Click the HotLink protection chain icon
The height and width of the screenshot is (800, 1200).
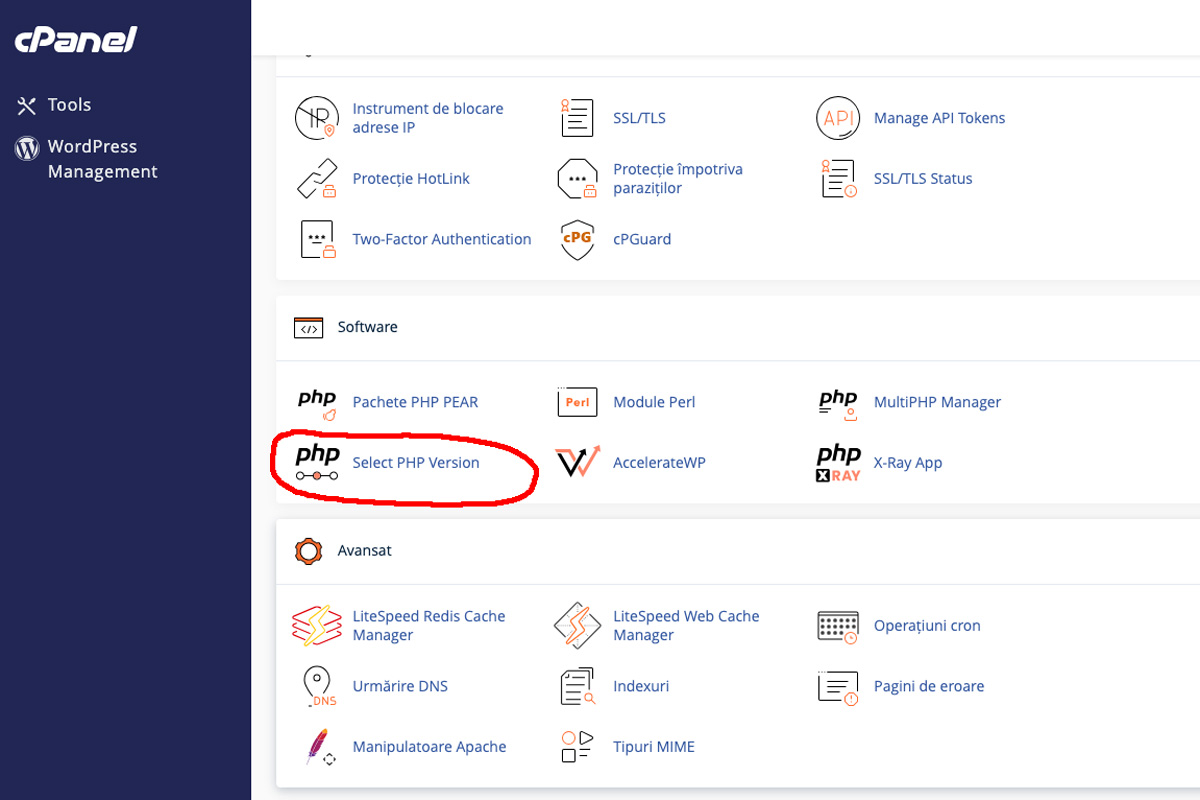(x=317, y=179)
